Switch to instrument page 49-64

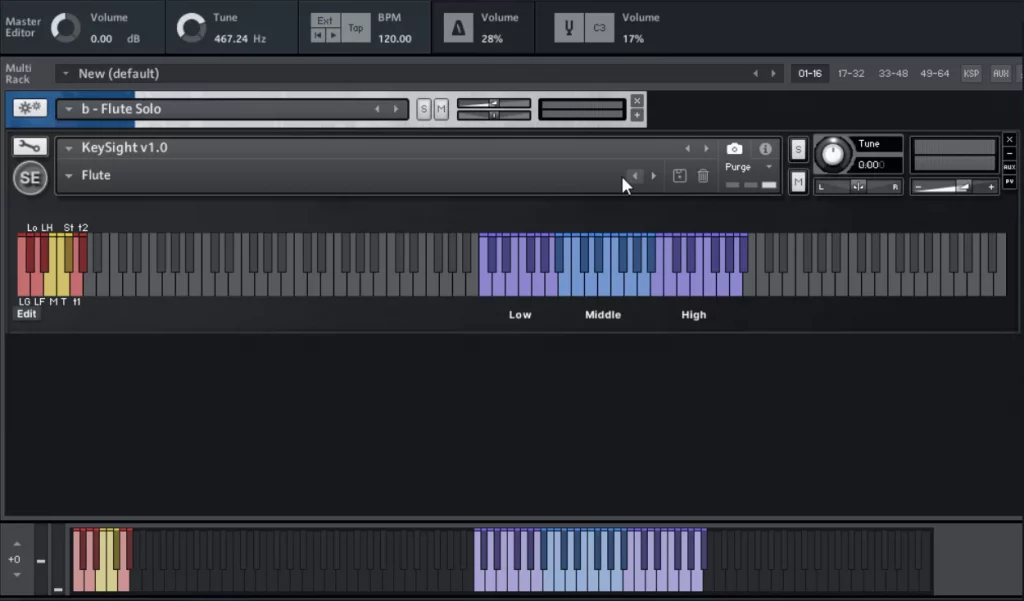click(935, 73)
